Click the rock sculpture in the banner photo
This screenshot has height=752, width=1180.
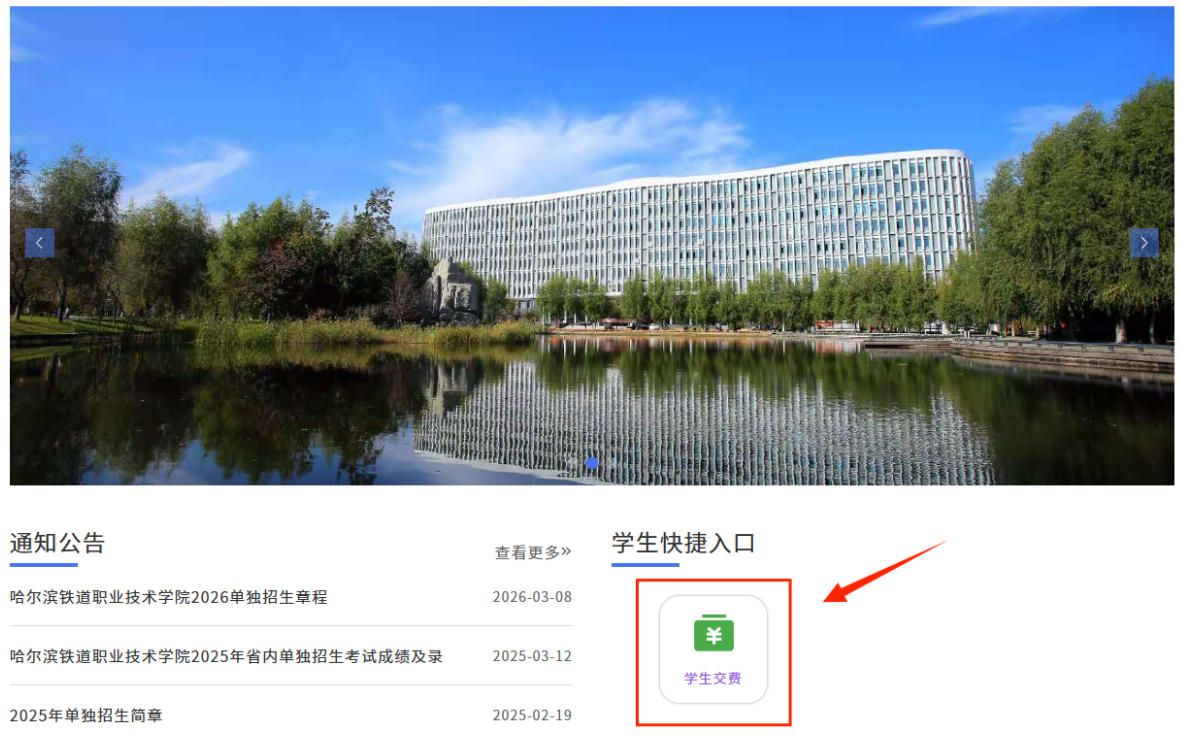[452, 291]
